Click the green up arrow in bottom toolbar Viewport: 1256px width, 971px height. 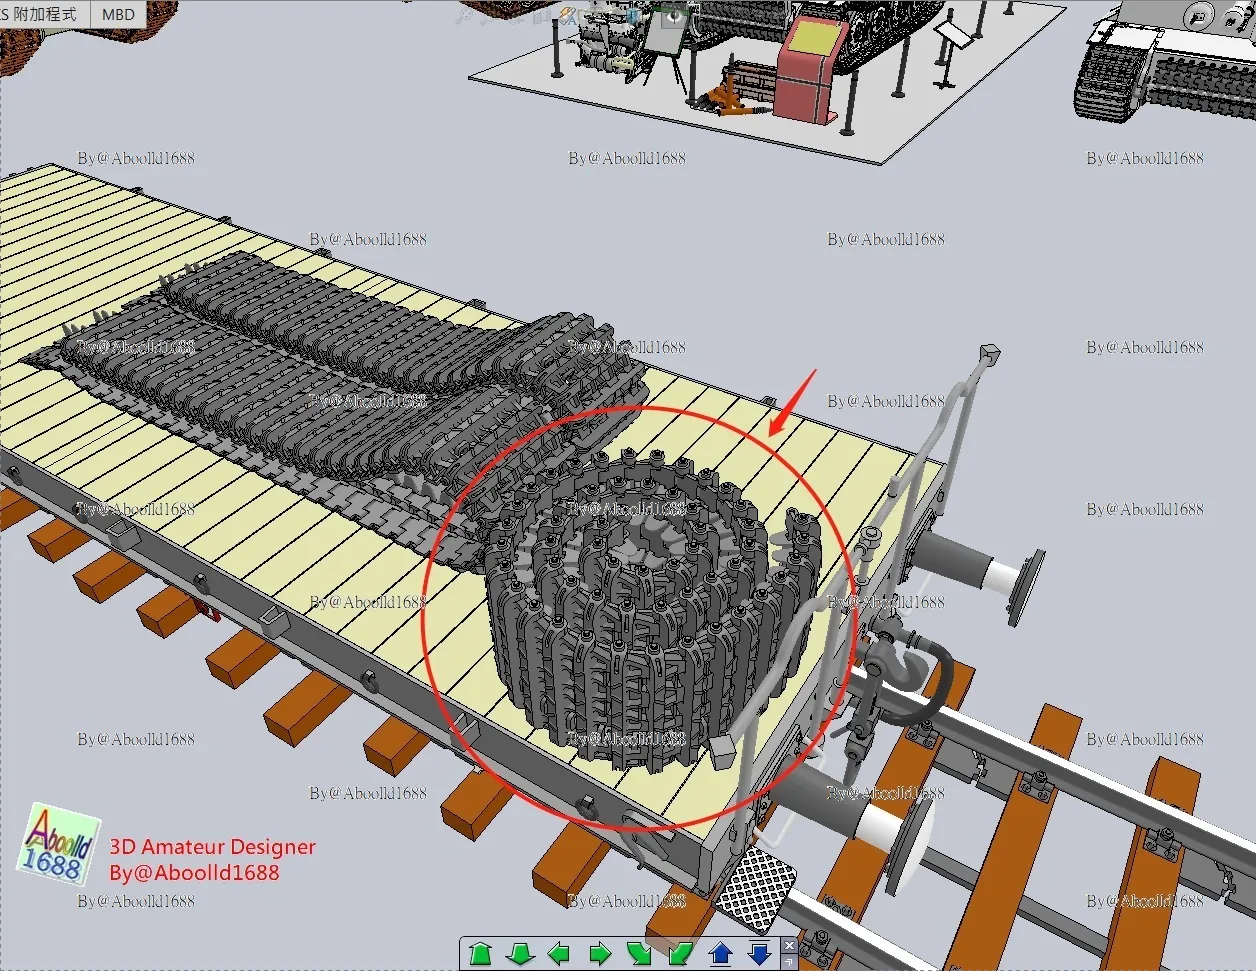click(481, 953)
